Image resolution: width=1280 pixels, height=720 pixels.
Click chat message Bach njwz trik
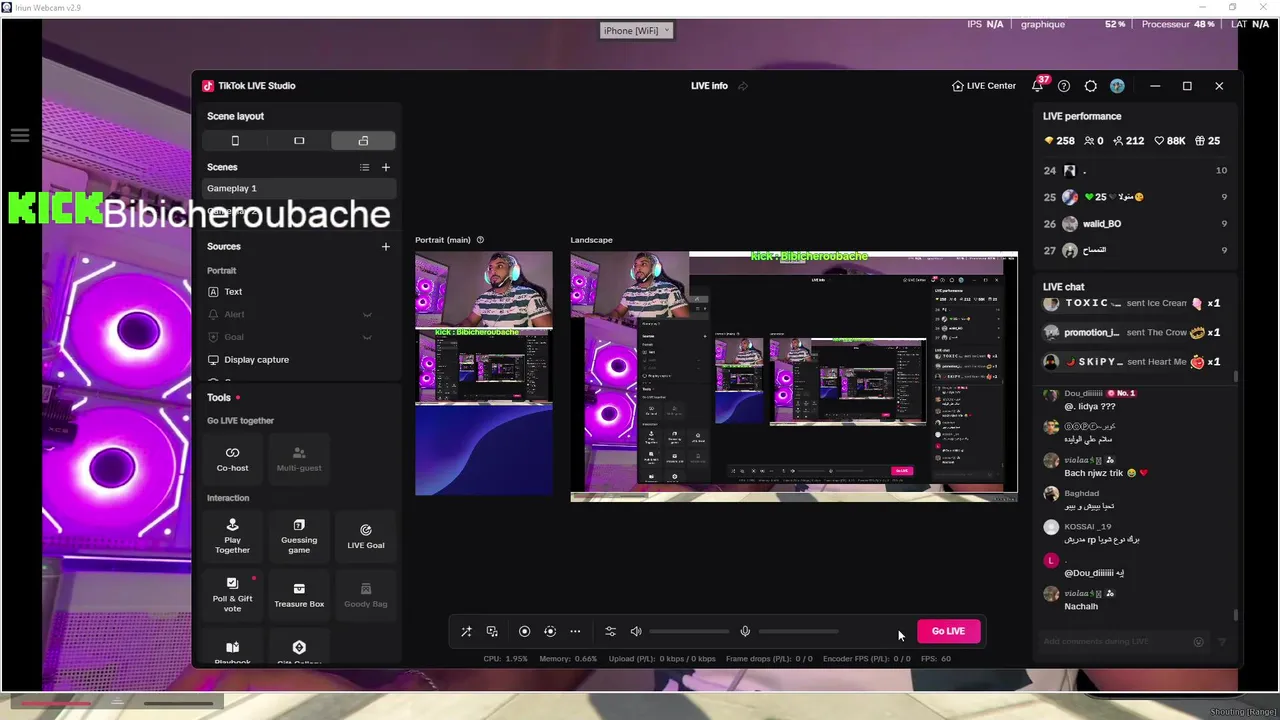[1106, 473]
